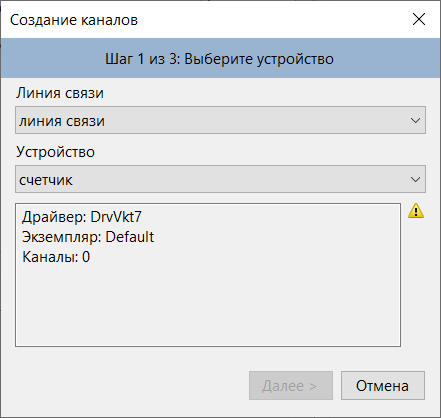The image size is (441, 418).
Task: Click the 'Драйвер: DrvVkt7' info line
Action: 82,217
